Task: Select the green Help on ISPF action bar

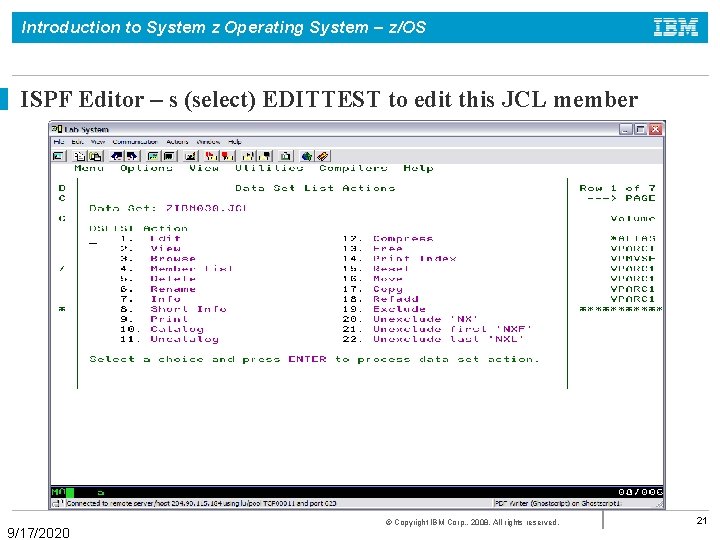Action: [x=418, y=168]
